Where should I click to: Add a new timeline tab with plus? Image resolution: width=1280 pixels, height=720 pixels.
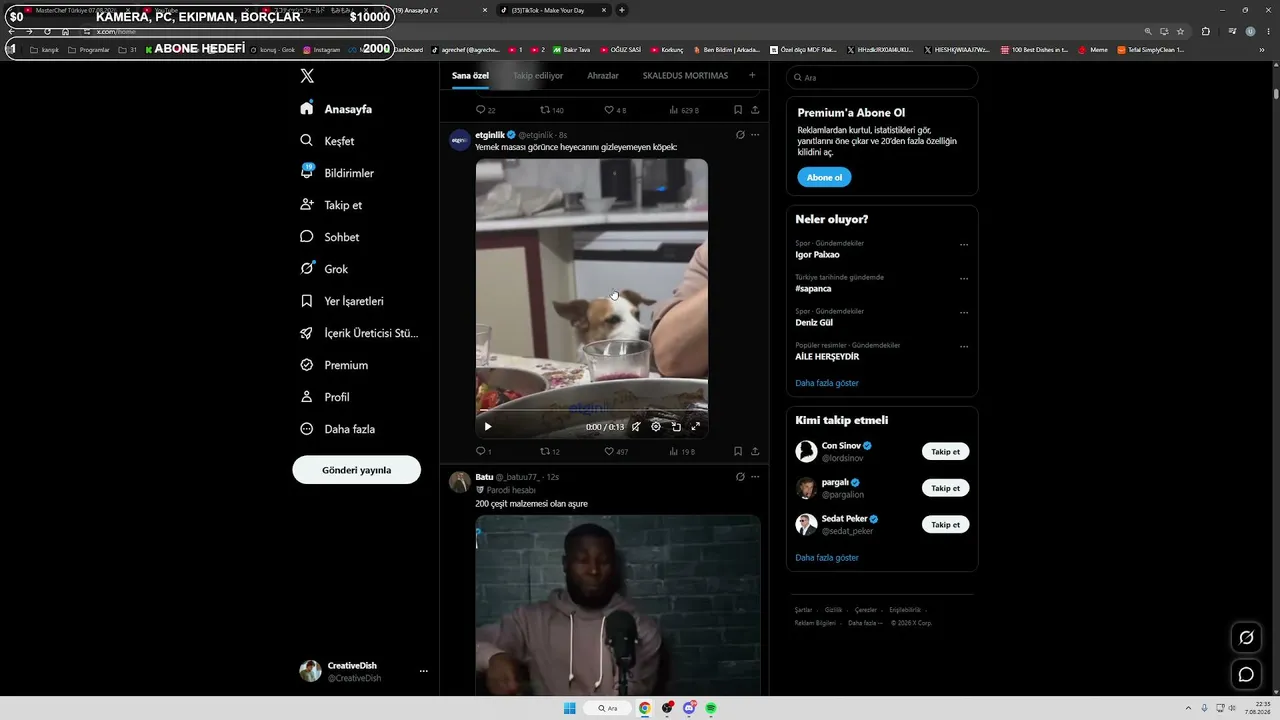click(752, 75)
